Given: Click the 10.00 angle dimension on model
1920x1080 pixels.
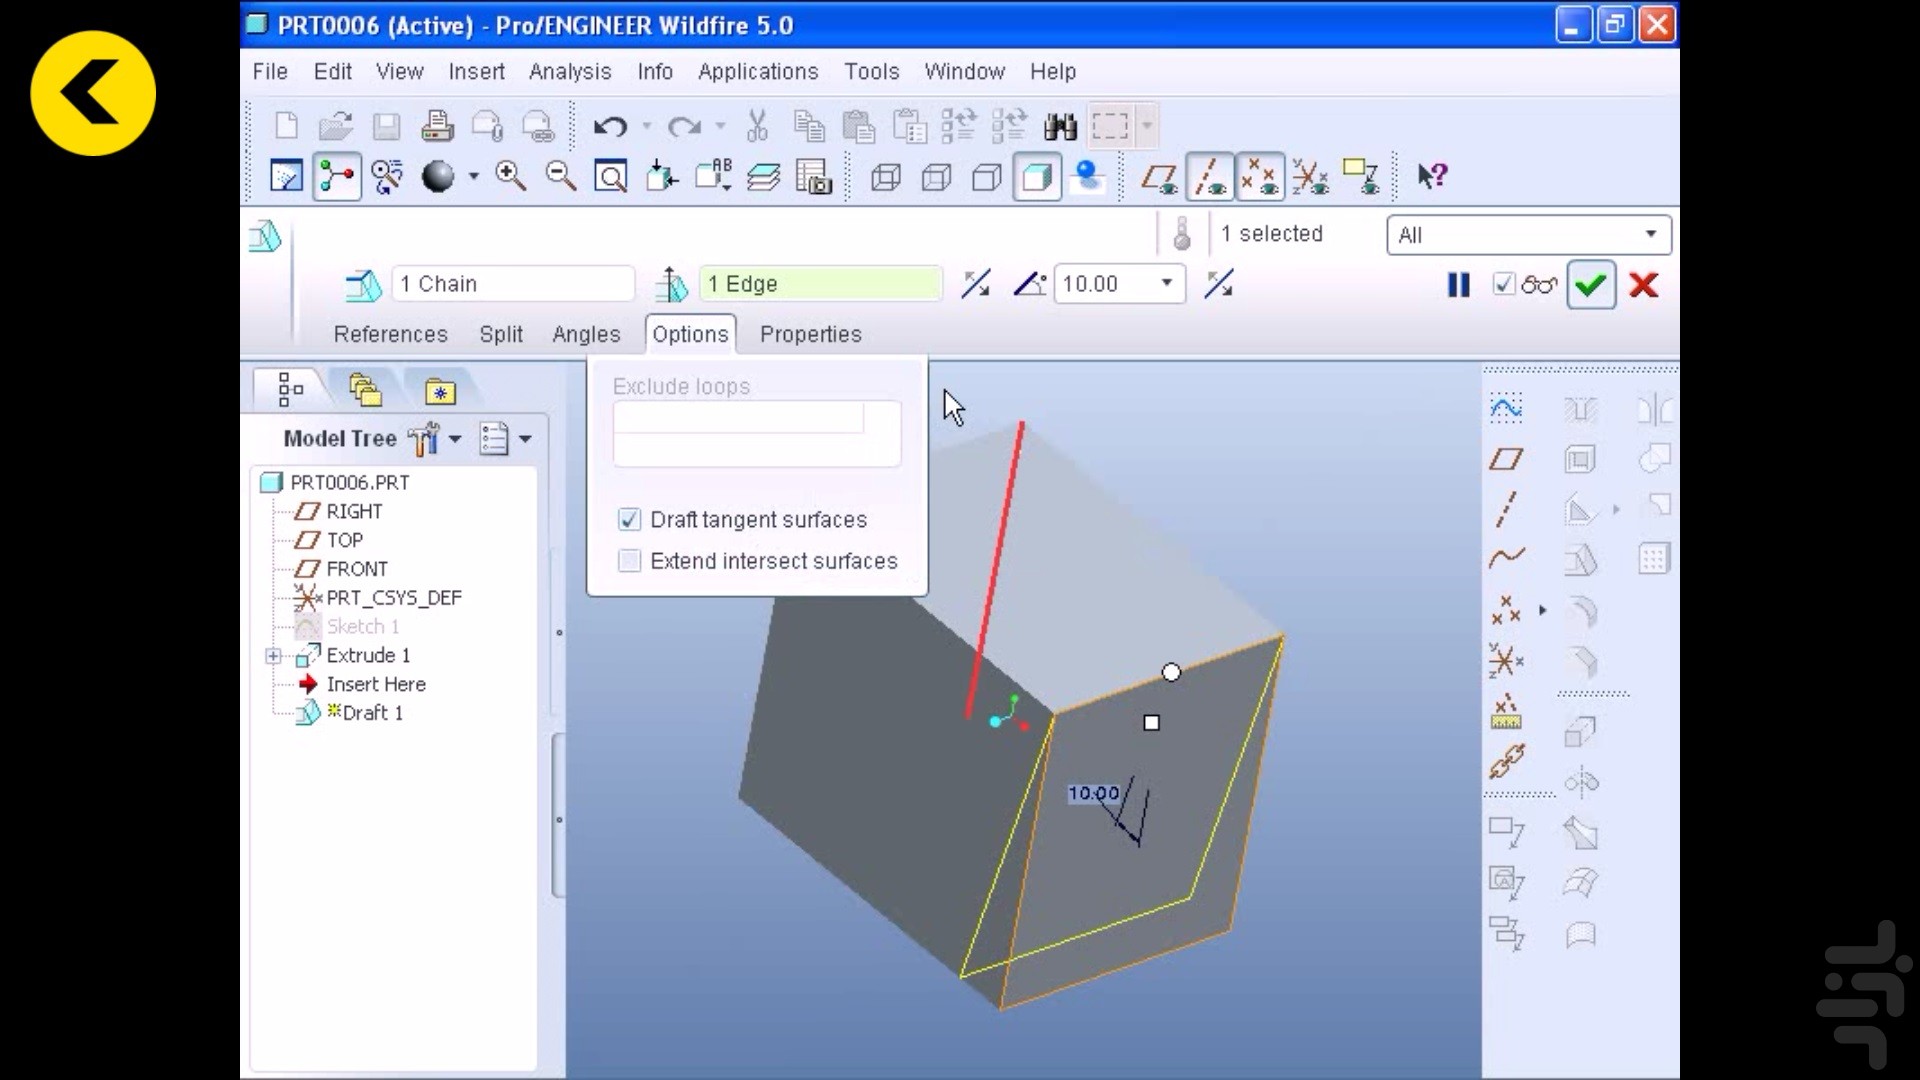Looking at the screenshot, I should (x=1094, y=794).
